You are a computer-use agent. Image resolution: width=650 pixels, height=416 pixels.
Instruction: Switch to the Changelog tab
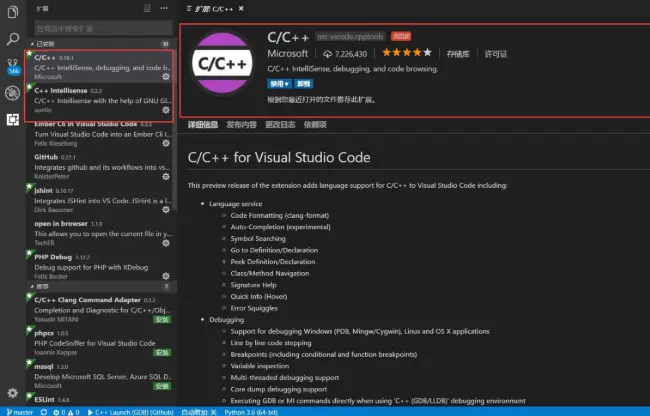(280, 125)
